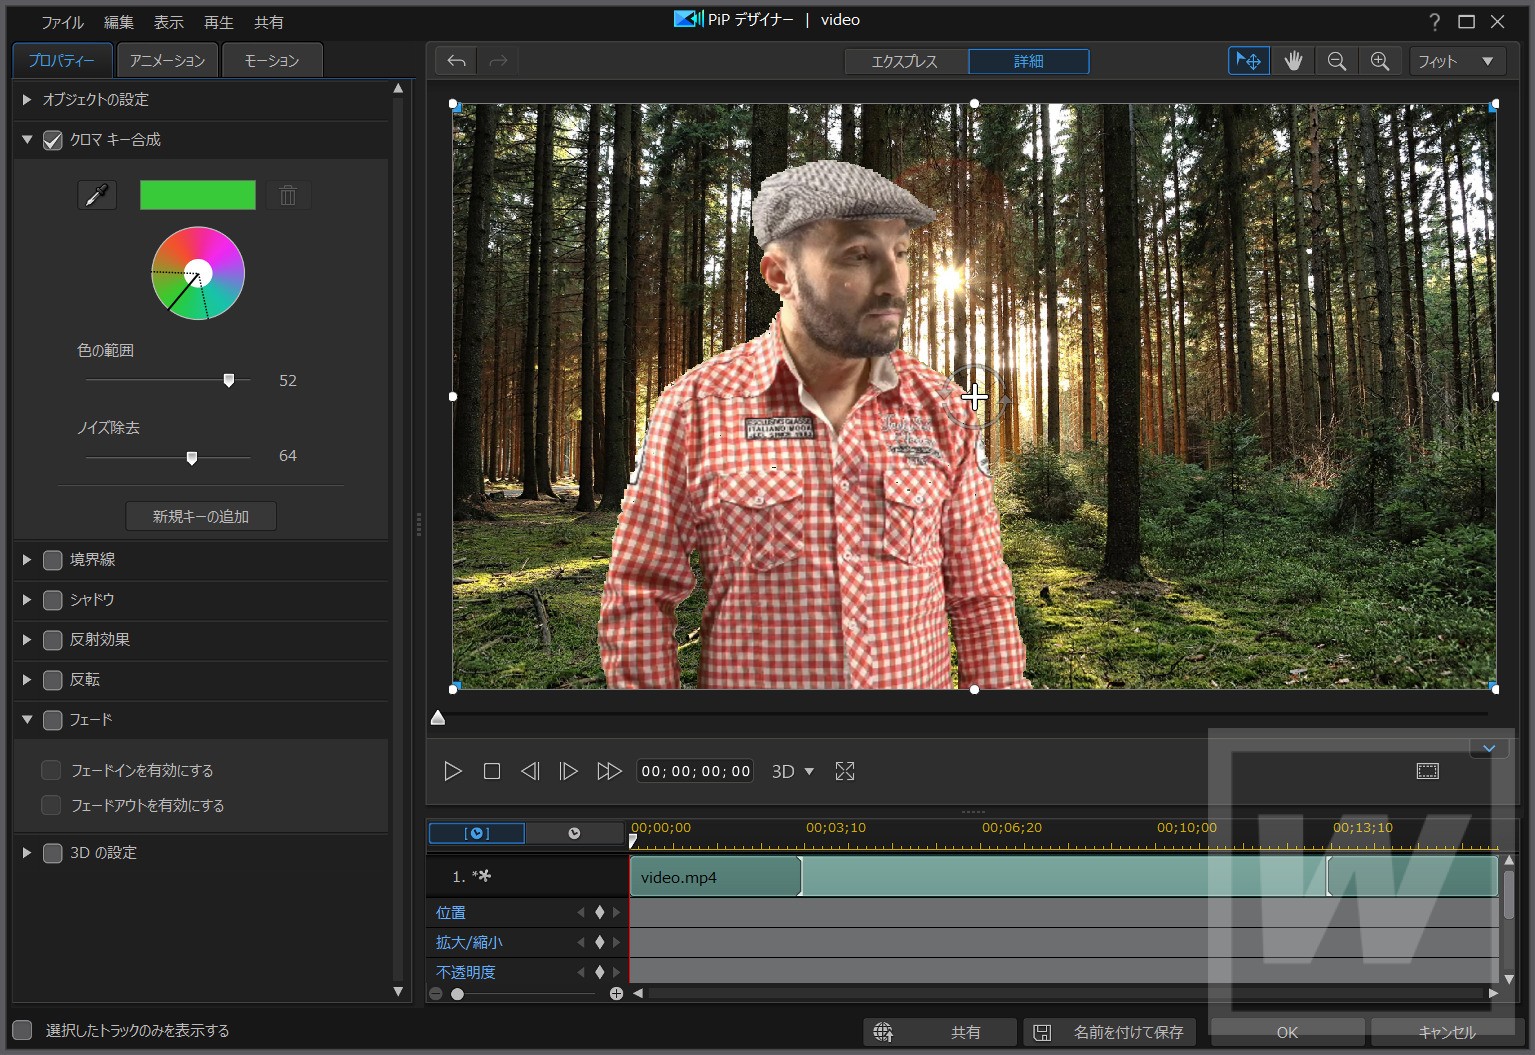Add keyframe diamond on 不透明度 row
The width and height of the screenshot is (1535, 1055).
pos(600,971)
